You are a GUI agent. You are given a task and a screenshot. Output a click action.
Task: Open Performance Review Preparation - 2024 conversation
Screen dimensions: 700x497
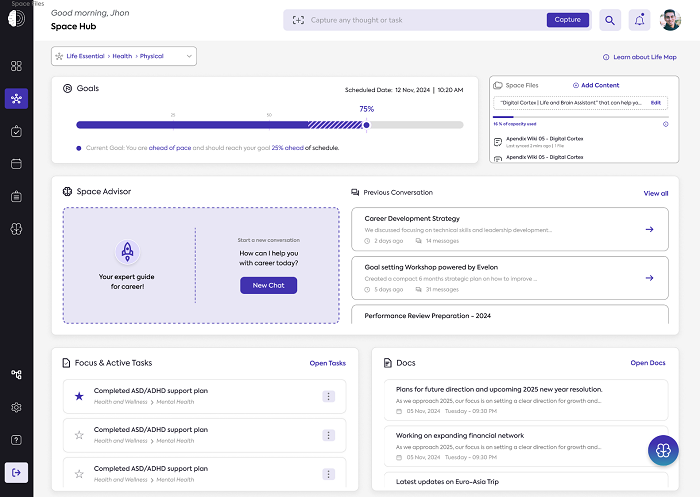pos(510,315)
